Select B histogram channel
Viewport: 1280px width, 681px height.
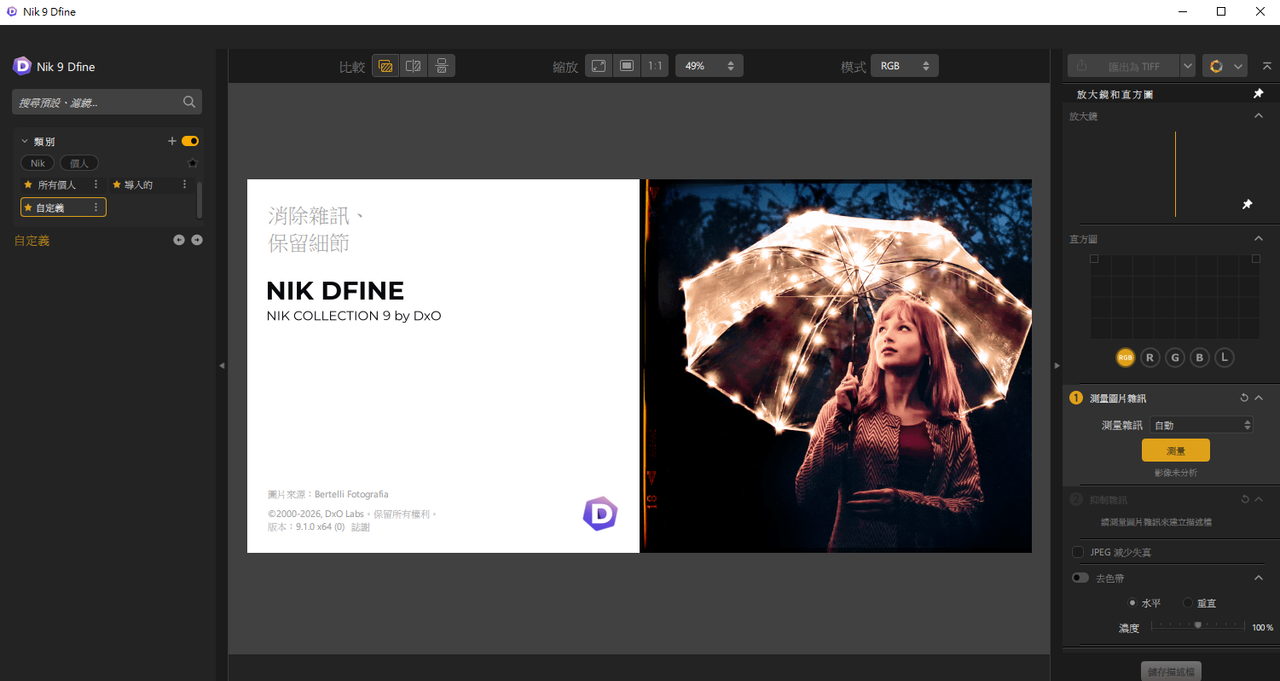(x=1200, y=357)
